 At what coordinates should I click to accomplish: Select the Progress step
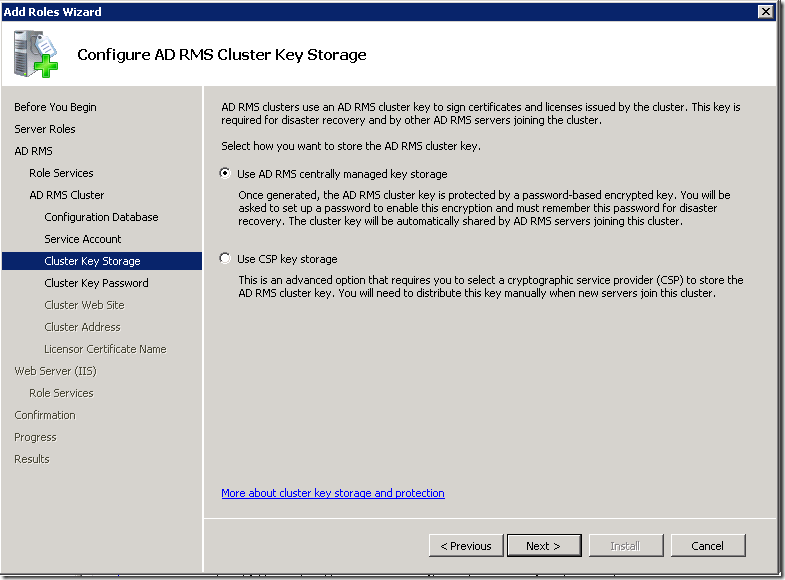(35, 437)
